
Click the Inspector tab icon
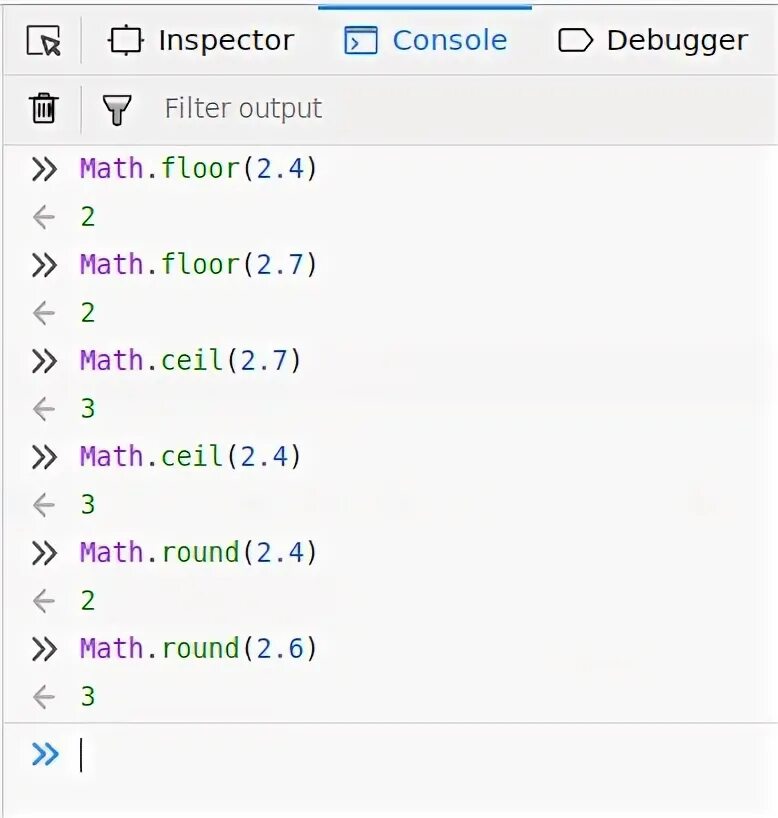click(x=127, y=41)
